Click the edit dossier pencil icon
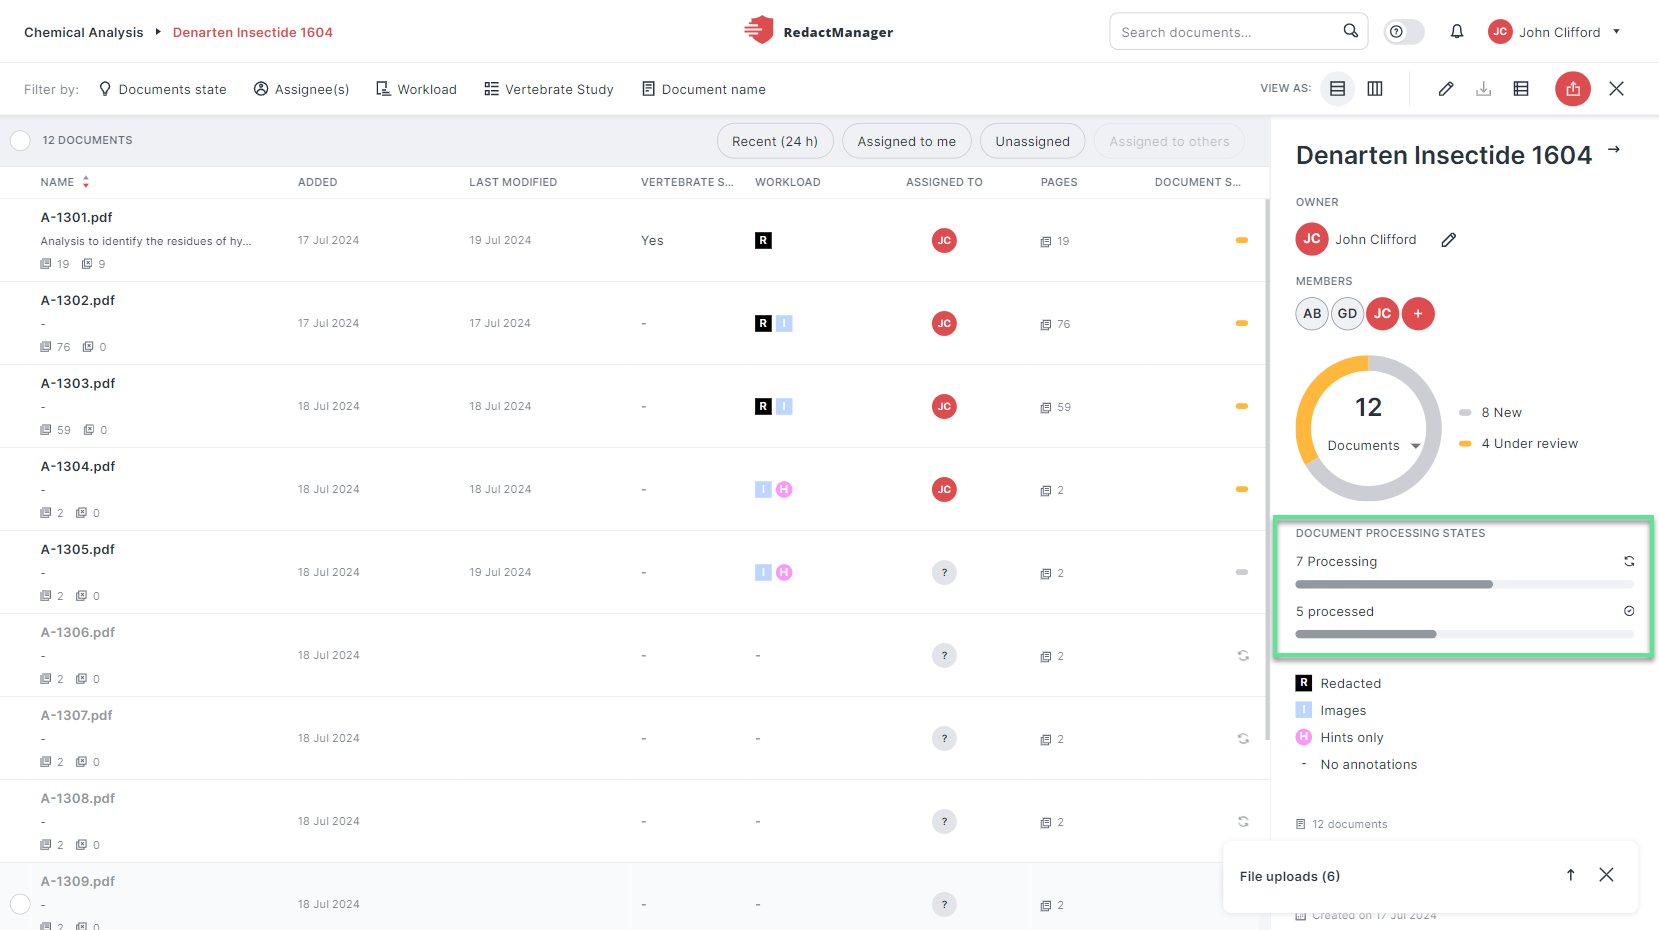 click(x=1446, y=89)
